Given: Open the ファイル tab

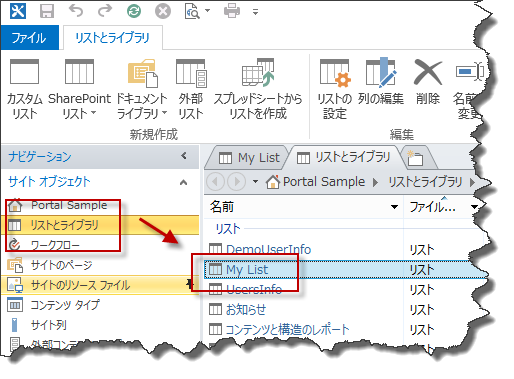Looking at the screenshot, I should pyautogui.click(x=29, y=38).
